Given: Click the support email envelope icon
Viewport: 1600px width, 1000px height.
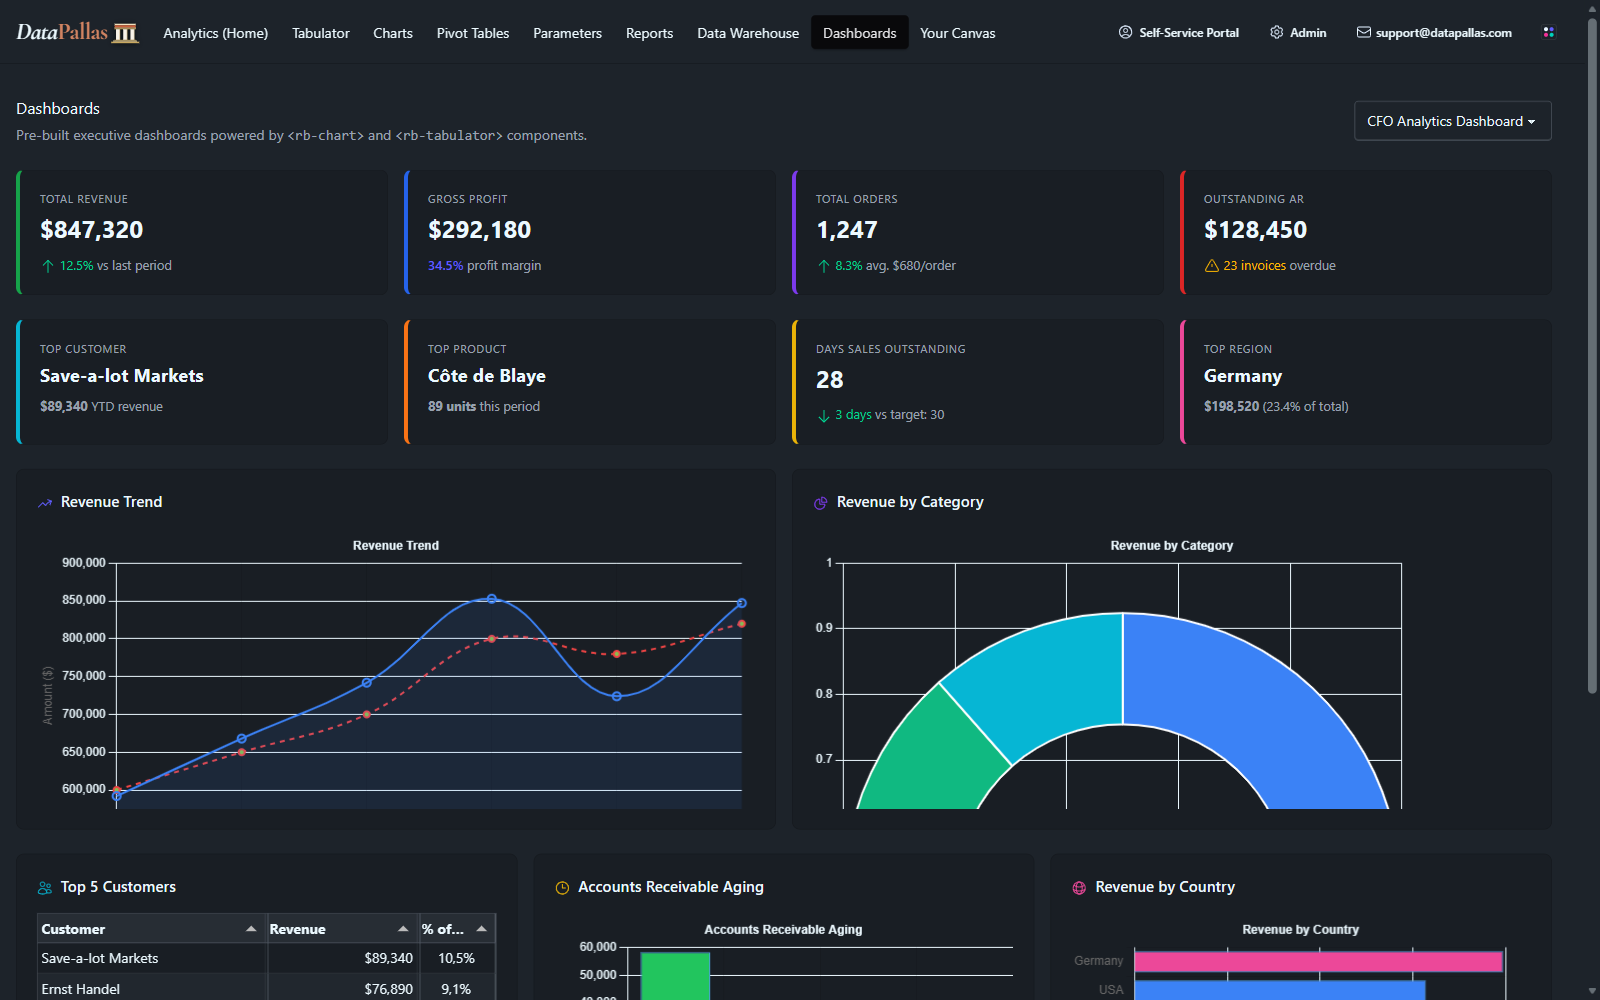Looking at the screenshot, I should click(1363, 32).
